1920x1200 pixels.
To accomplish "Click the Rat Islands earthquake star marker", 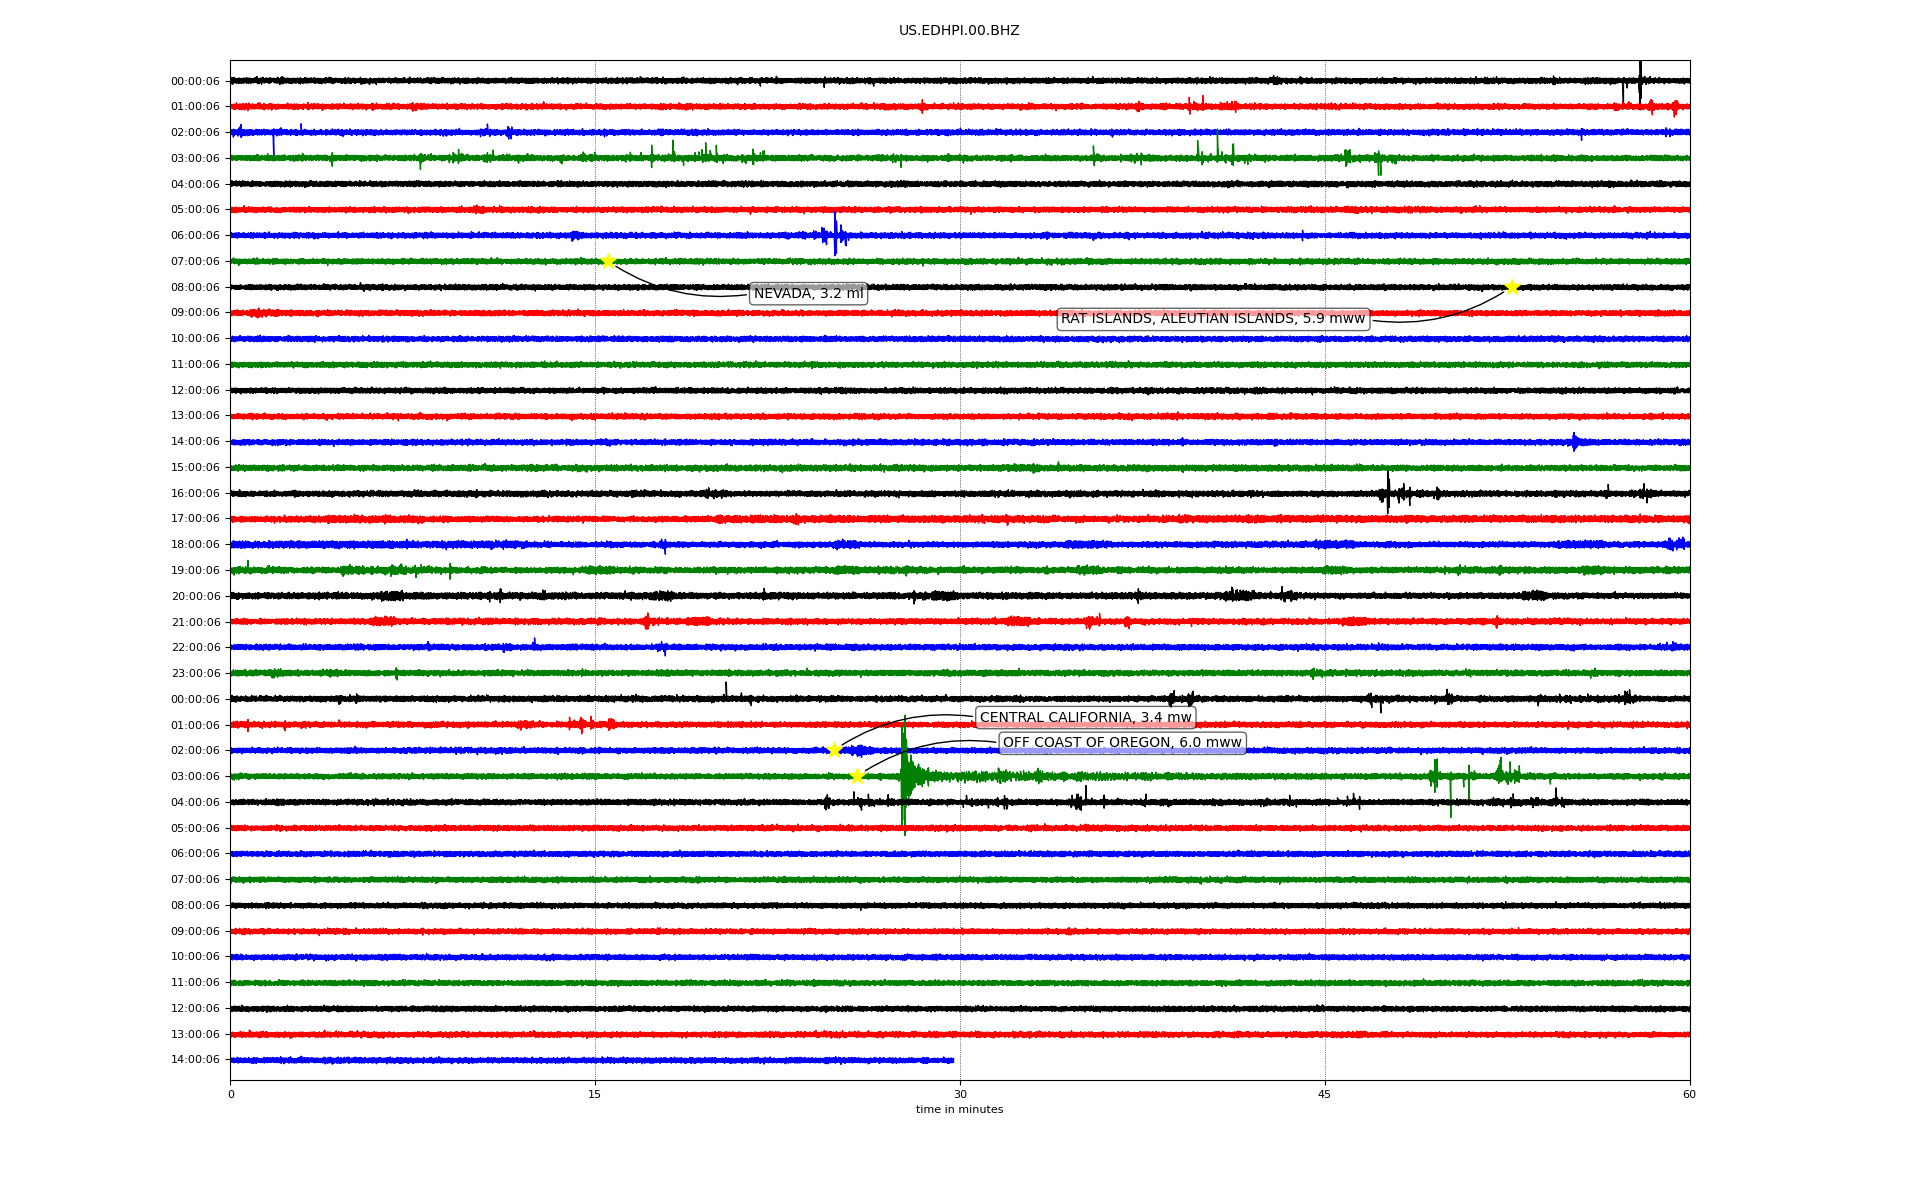I will 1512,288.
